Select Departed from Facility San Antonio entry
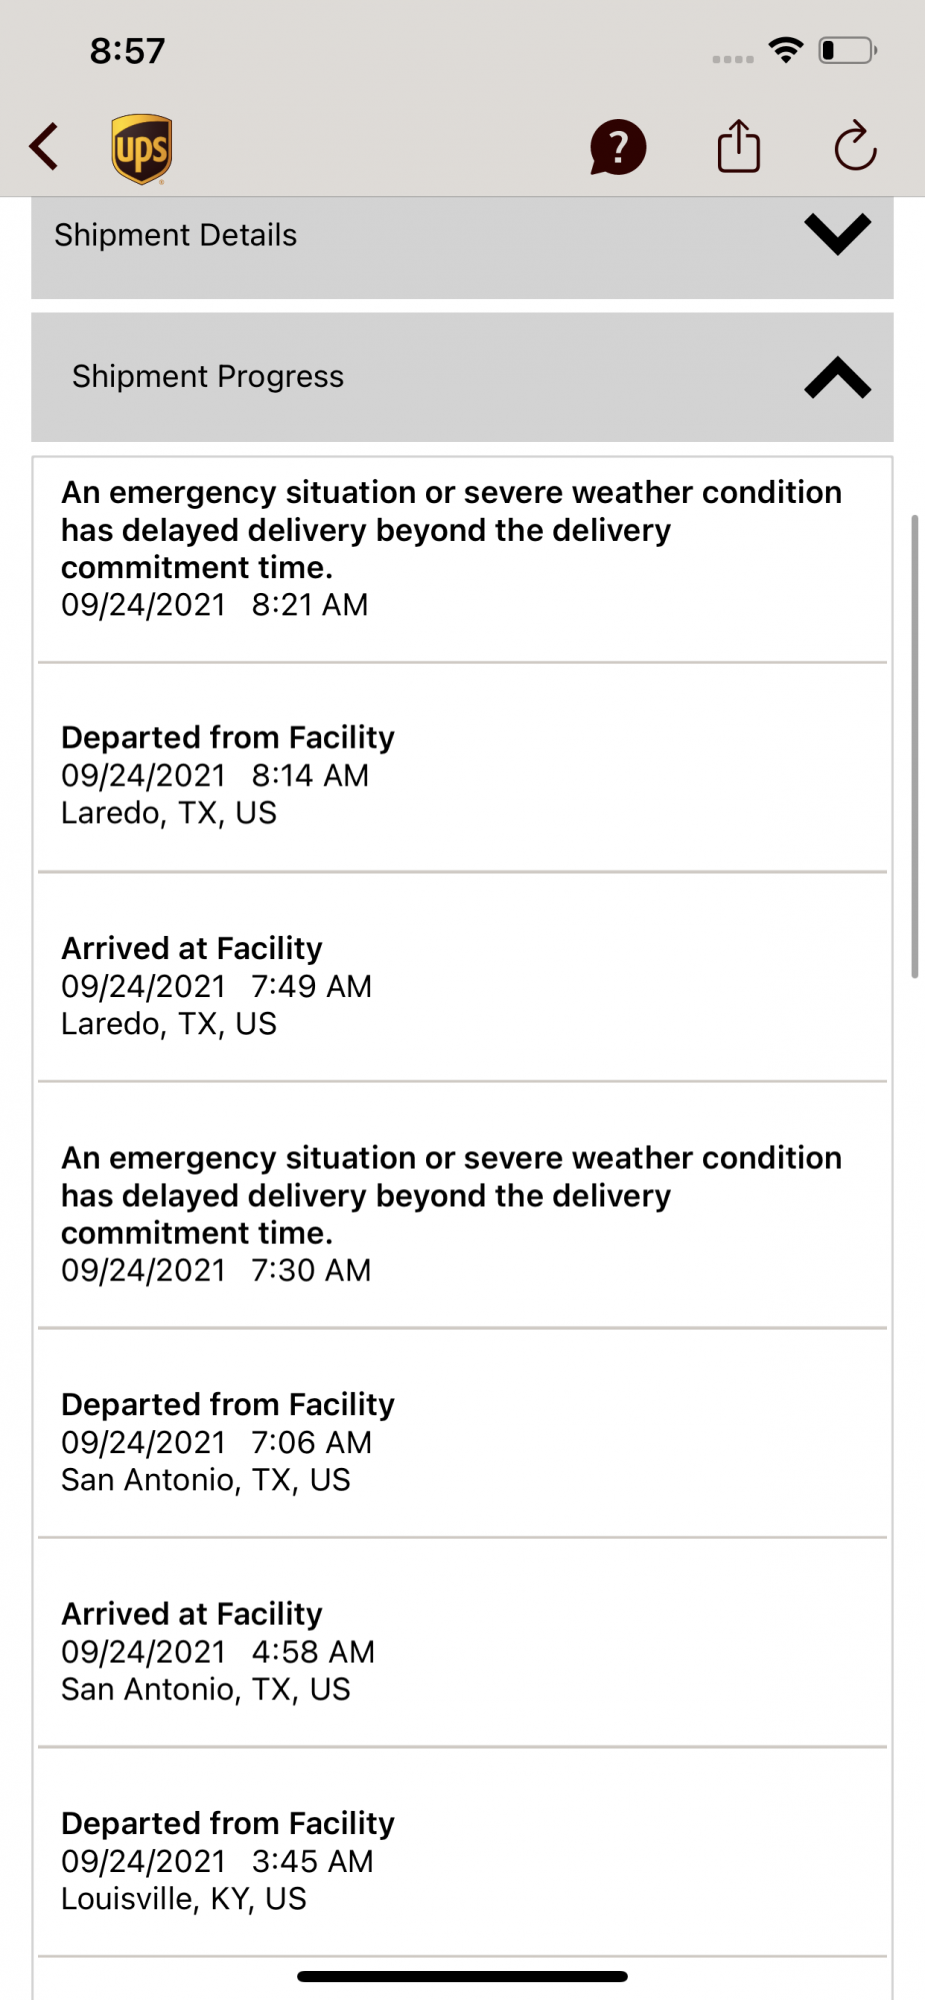925x2000 pixels. [x=462, y=1433]
